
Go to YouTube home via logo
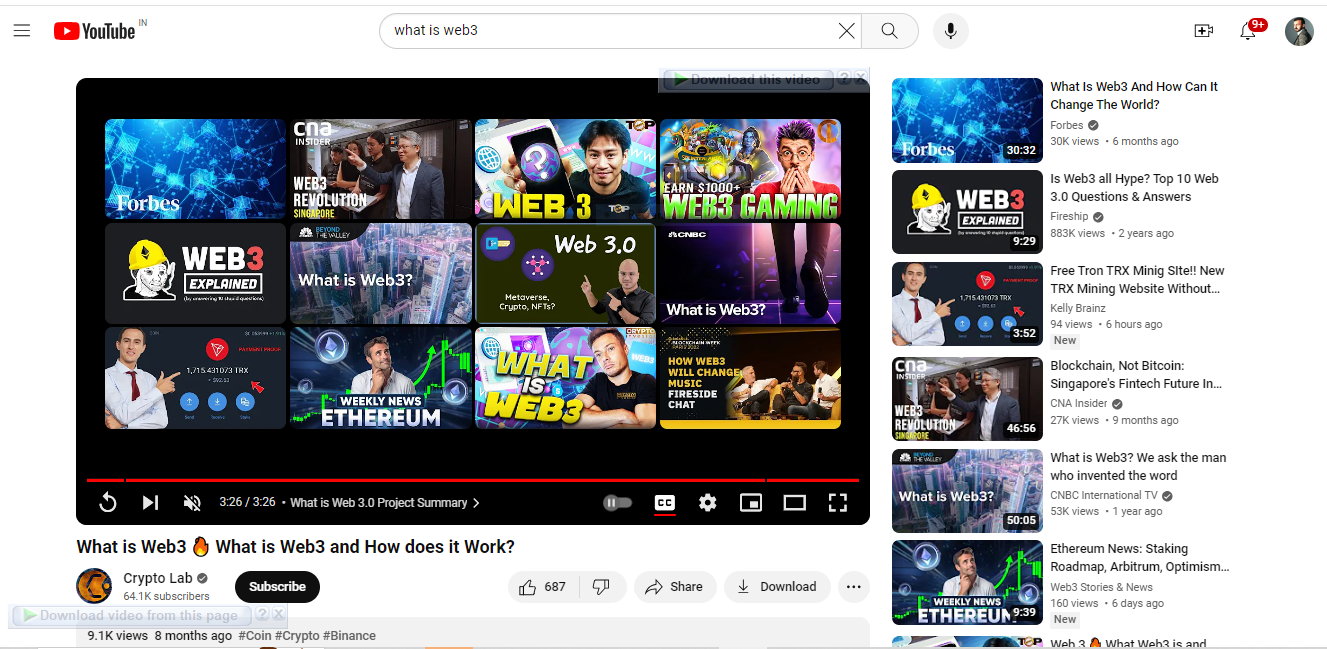[95, 31]
